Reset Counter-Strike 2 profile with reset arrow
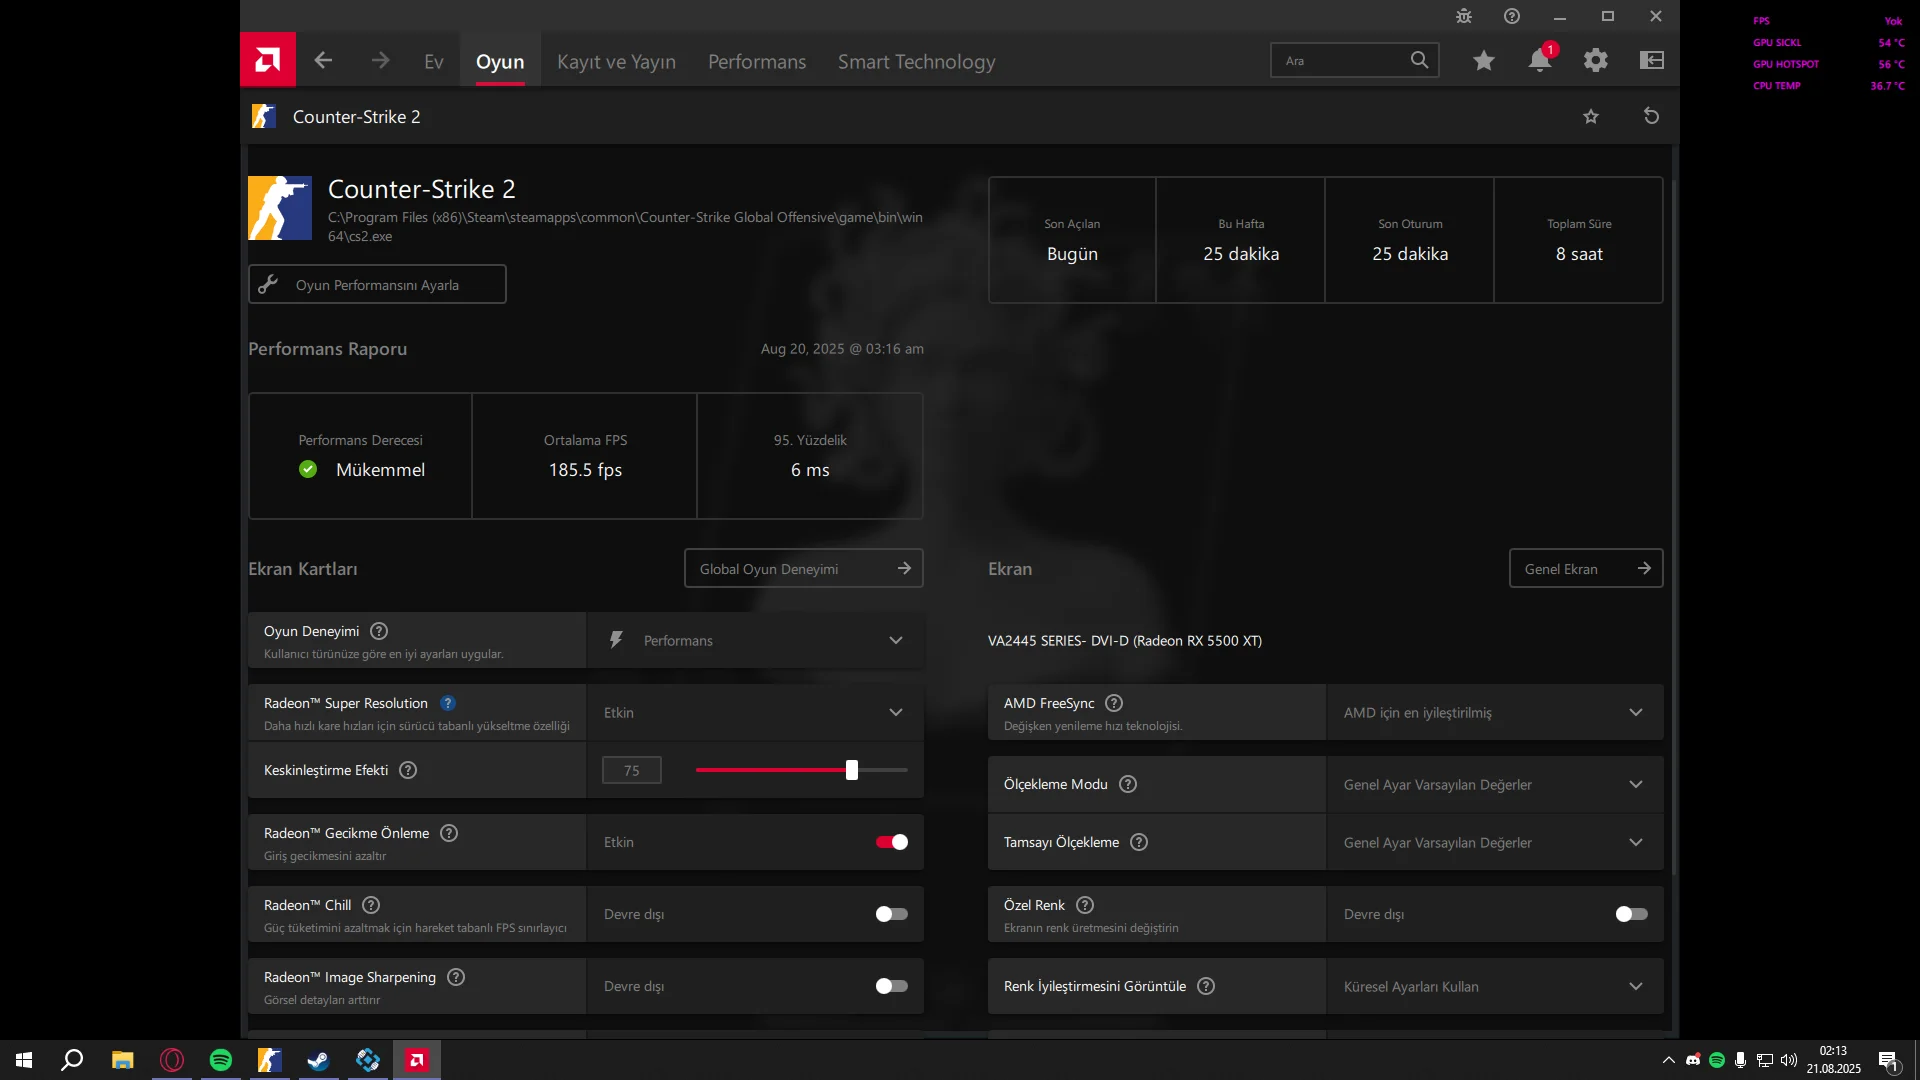Image resolution: width=1920 pixels, height=1080 pixels. click(x=1651, y=116)
